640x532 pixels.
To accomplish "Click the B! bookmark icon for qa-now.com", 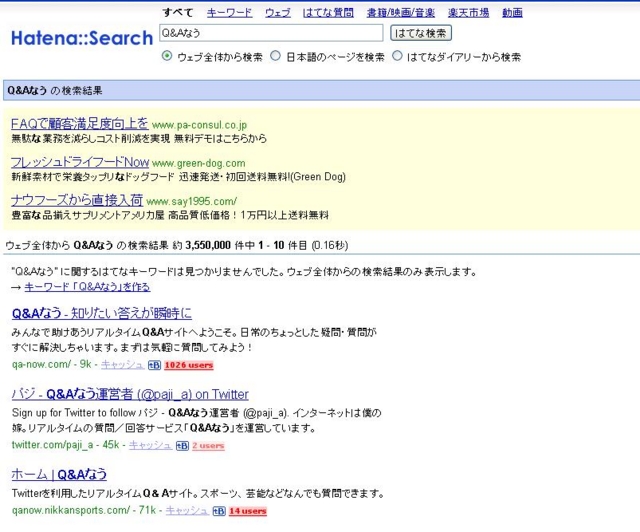I will (154, 365).
